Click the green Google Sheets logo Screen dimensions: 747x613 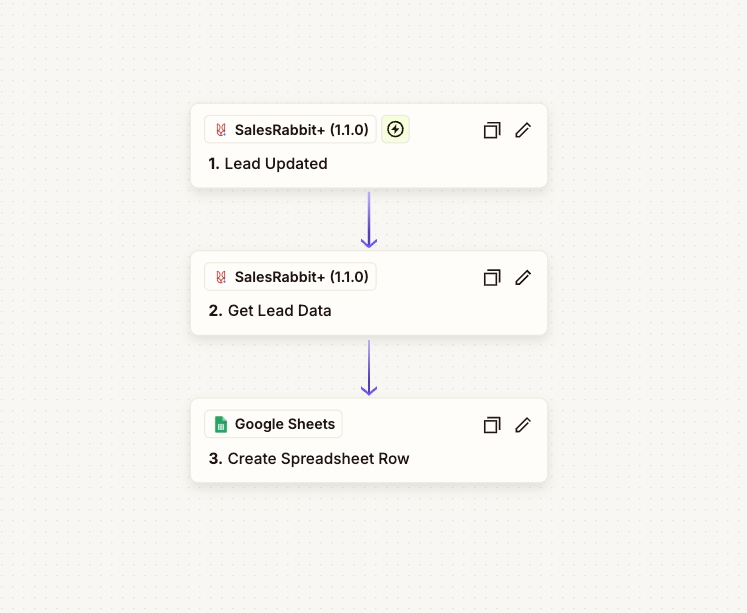click(221, 425)
